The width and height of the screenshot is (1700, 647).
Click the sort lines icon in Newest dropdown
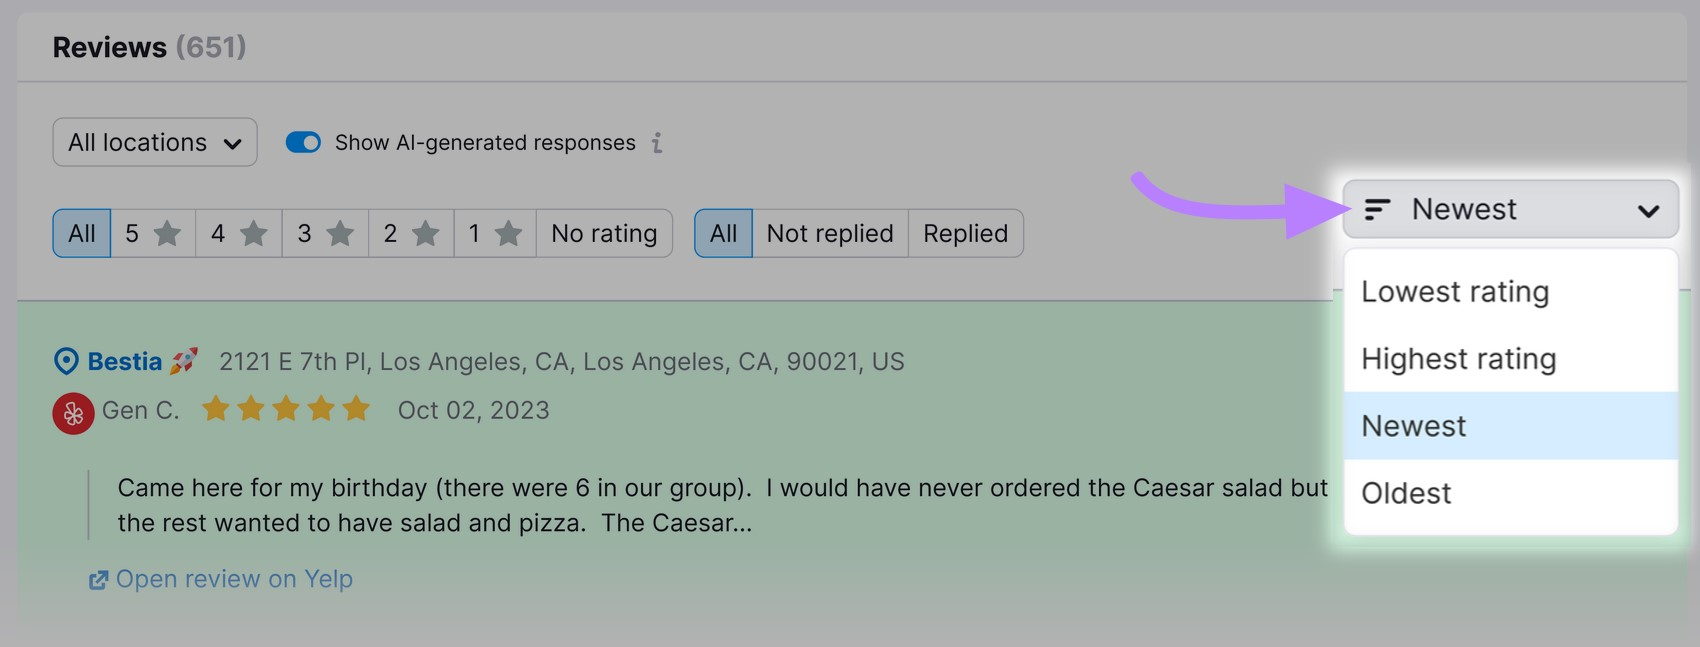coord(1381,209)
